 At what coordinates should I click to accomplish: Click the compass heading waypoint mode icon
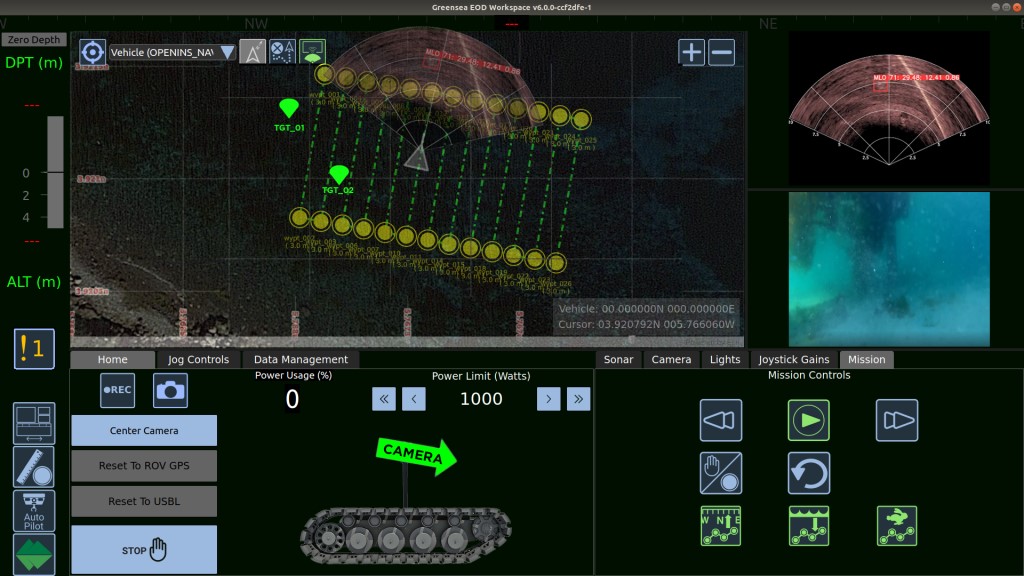tap(721, 526)
